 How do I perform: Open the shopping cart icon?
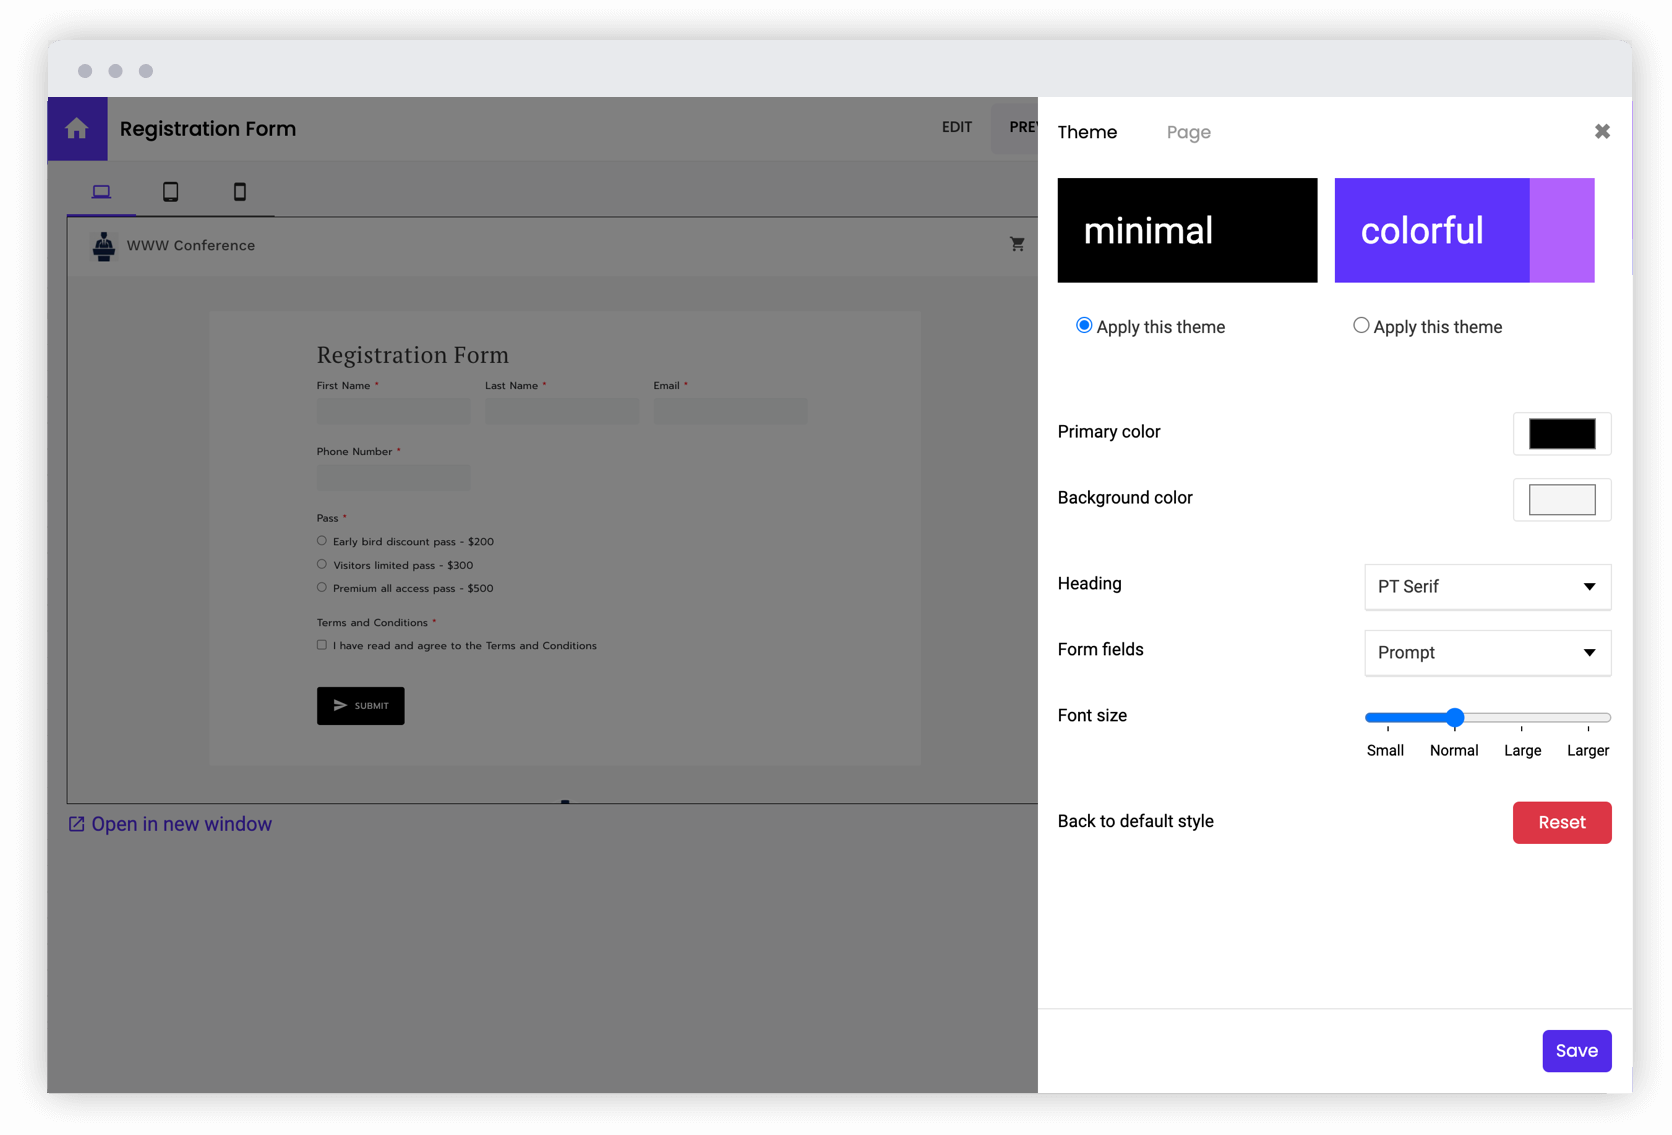(x=1017, y=244)
